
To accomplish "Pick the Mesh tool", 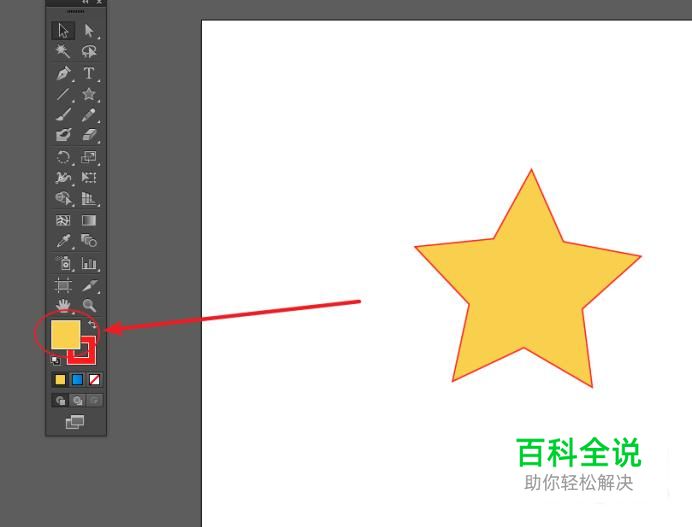I will coord(63,220).
